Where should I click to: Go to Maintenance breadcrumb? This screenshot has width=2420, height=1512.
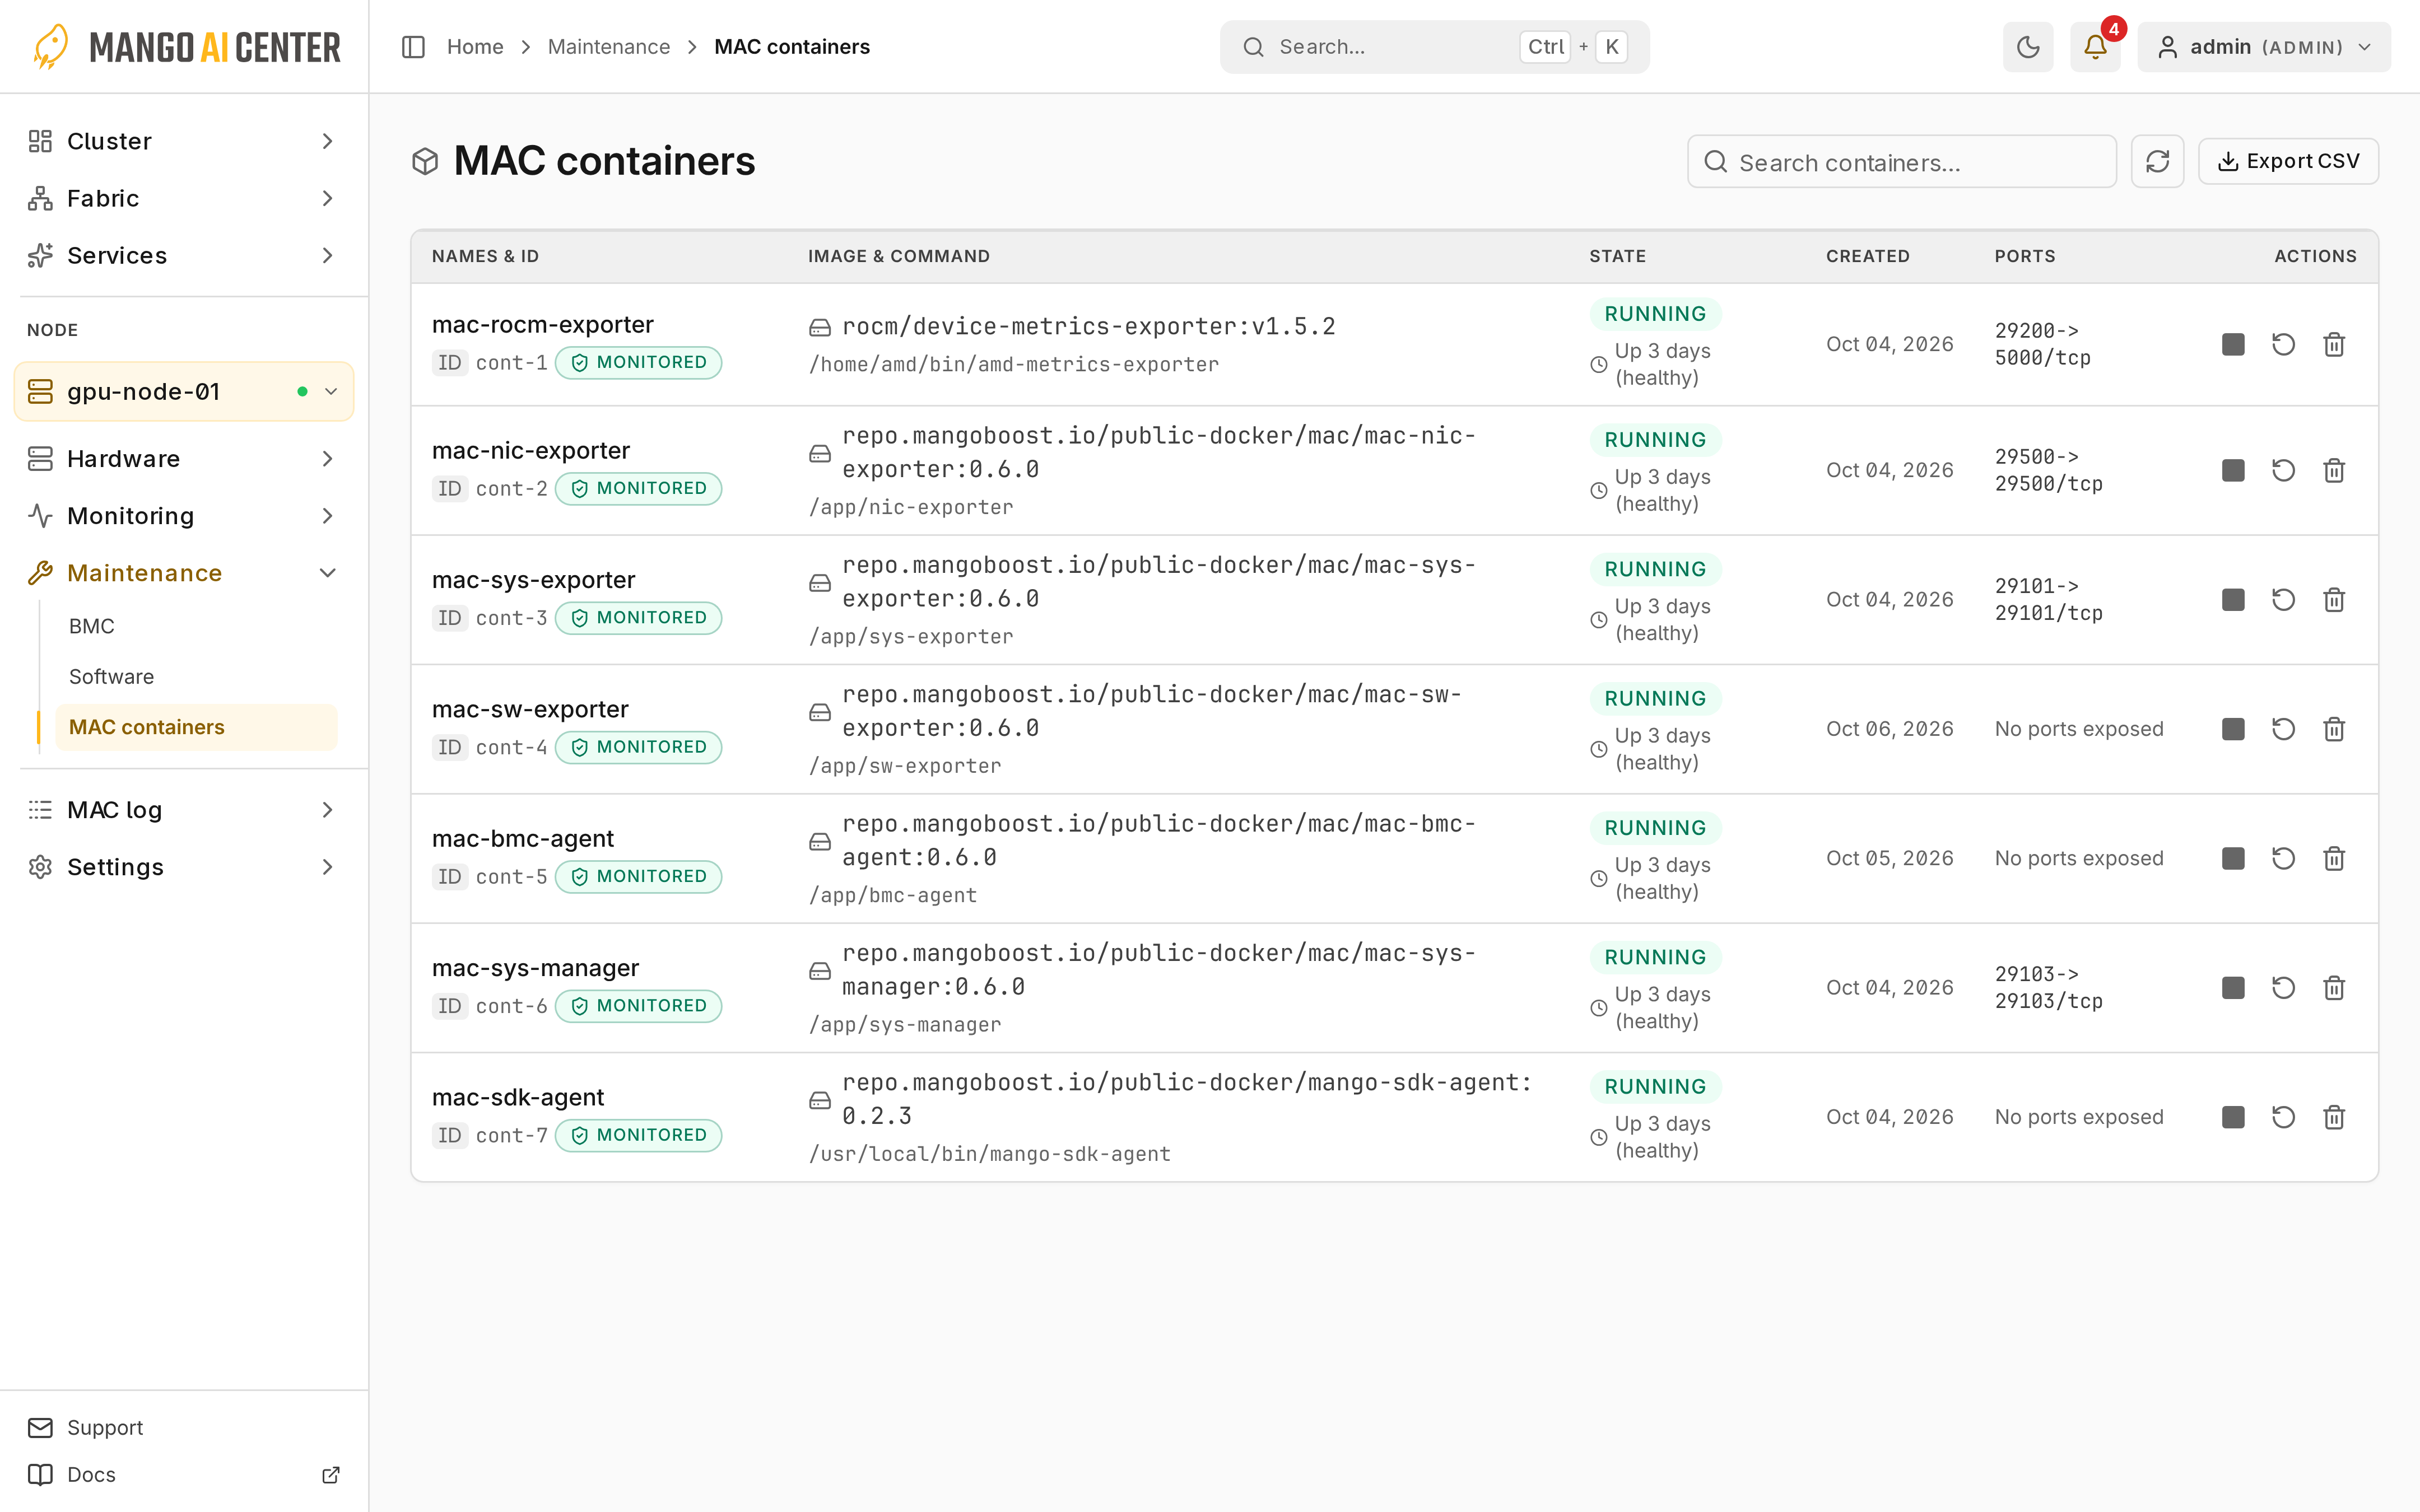pos(608,47)
